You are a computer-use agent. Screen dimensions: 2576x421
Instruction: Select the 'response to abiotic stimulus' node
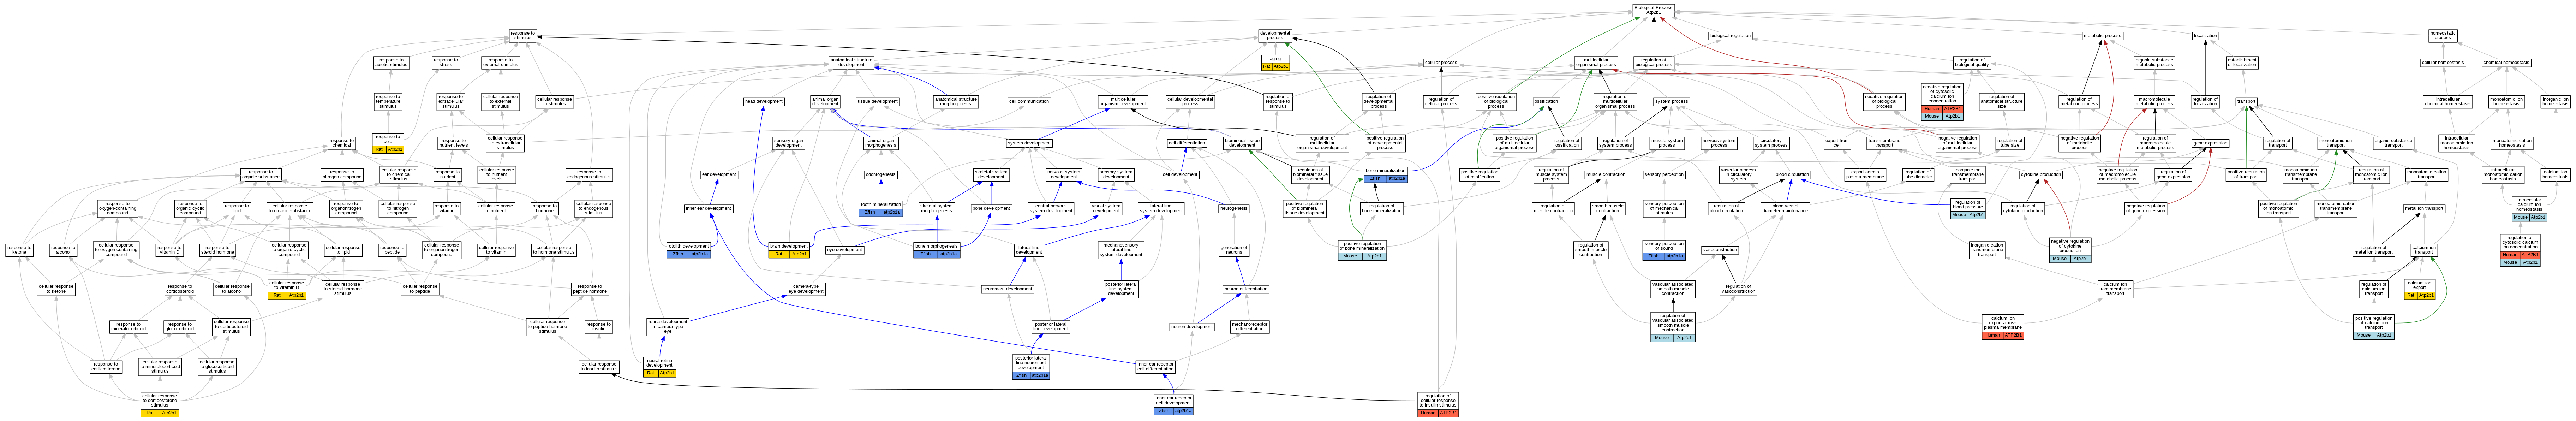coord(391,62)
